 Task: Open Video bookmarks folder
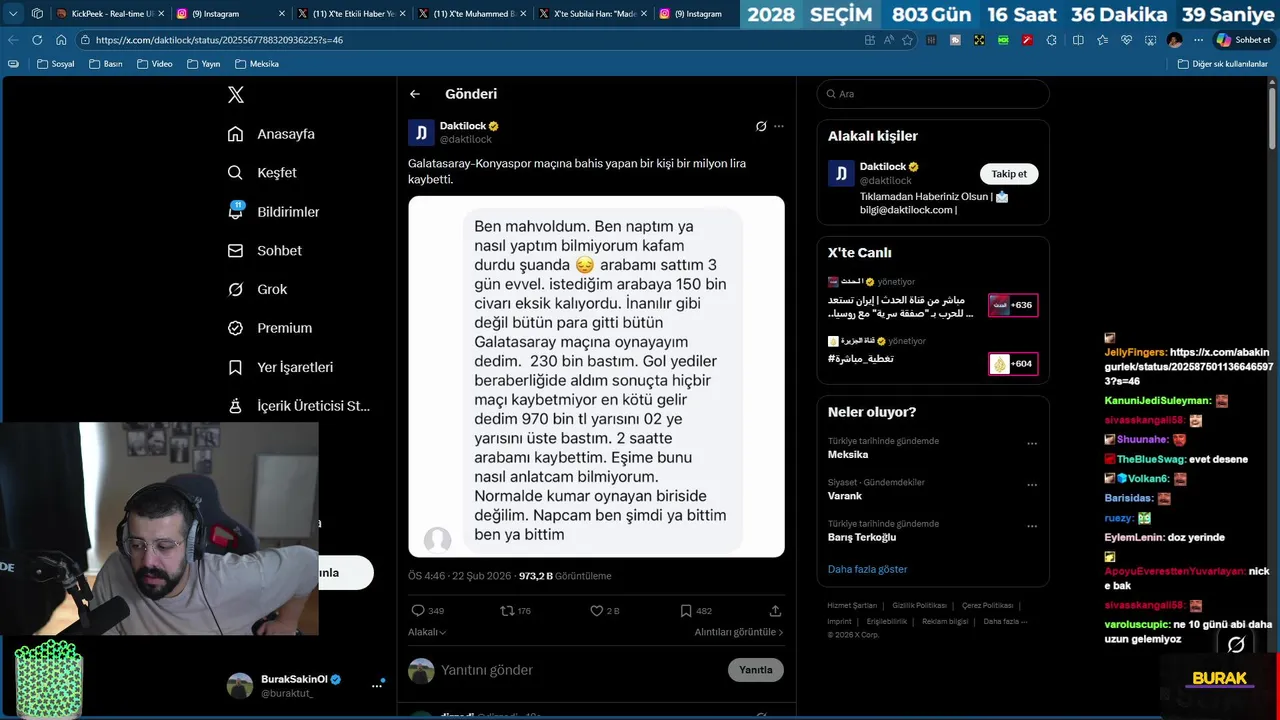coord(154,64)
